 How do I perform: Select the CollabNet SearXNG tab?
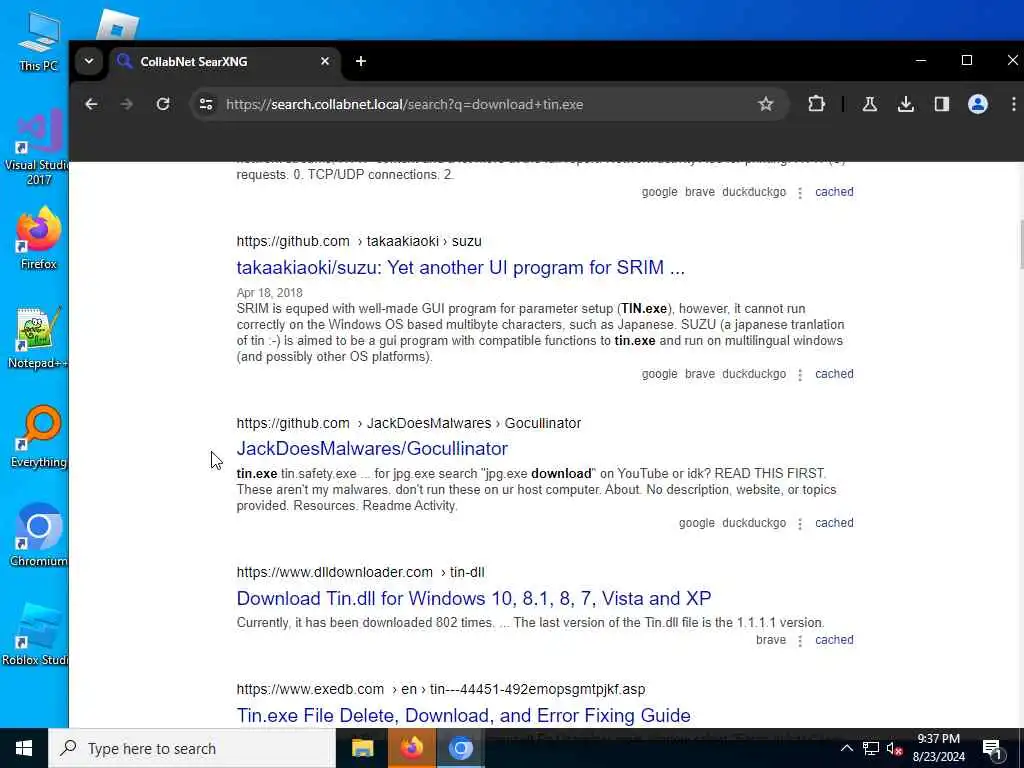pos(224,62)
